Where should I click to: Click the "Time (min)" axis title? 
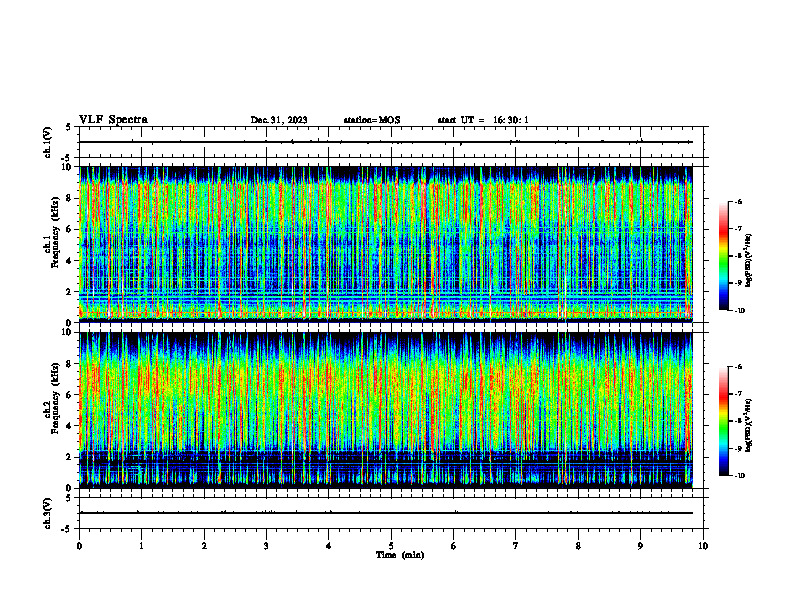pyautogui.click(x=400, y=555)
